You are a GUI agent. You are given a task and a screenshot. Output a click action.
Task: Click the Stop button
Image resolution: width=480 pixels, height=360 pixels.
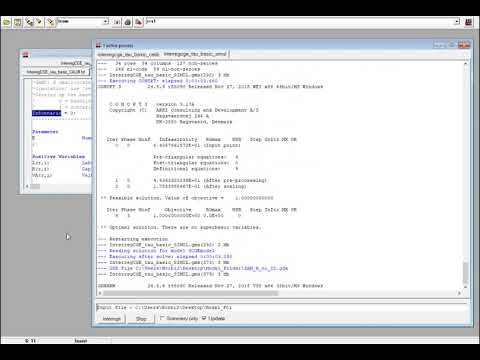click(x=141, y=319)
